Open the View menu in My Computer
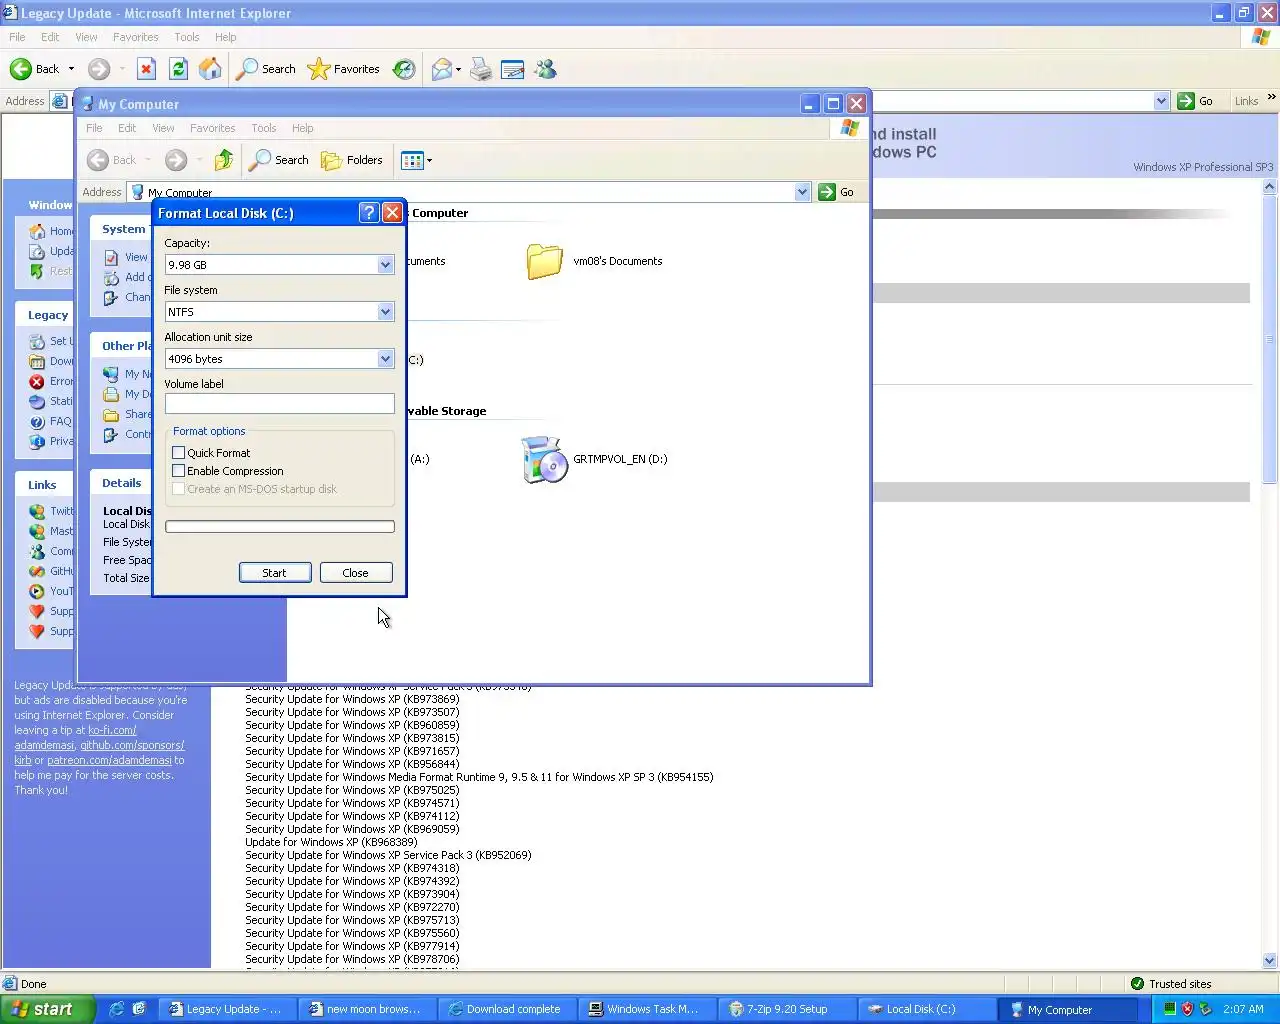Viewport: 1280px width, 1024px height. point(163,128)
